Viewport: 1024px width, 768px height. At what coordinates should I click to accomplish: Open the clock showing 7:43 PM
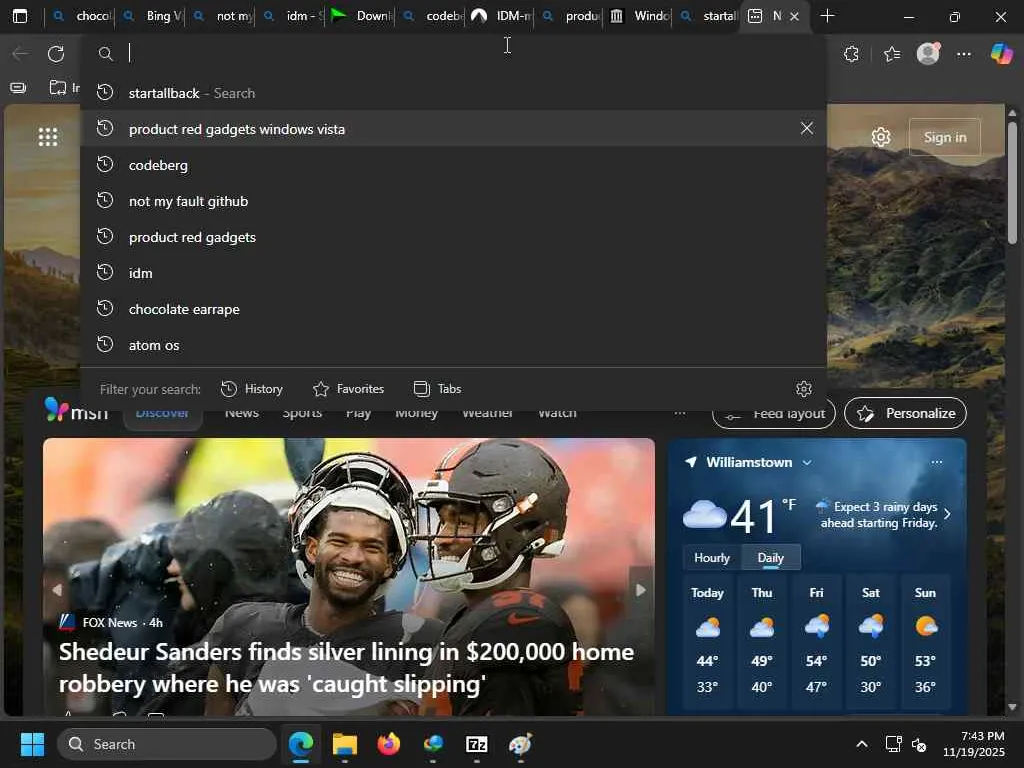(x=974, y=744)
